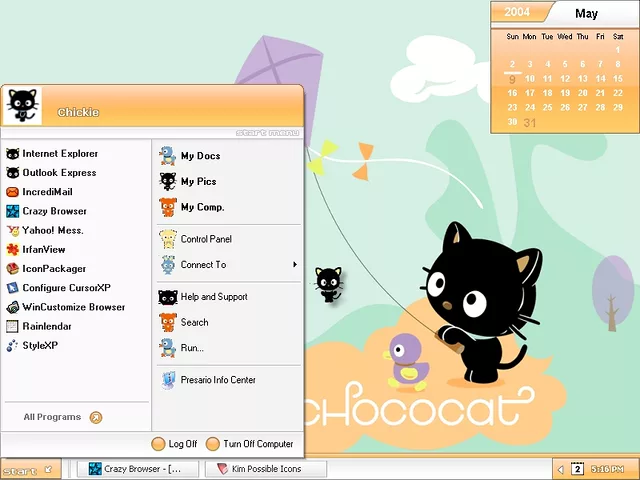Click Search menu text

tap(194, 322)
